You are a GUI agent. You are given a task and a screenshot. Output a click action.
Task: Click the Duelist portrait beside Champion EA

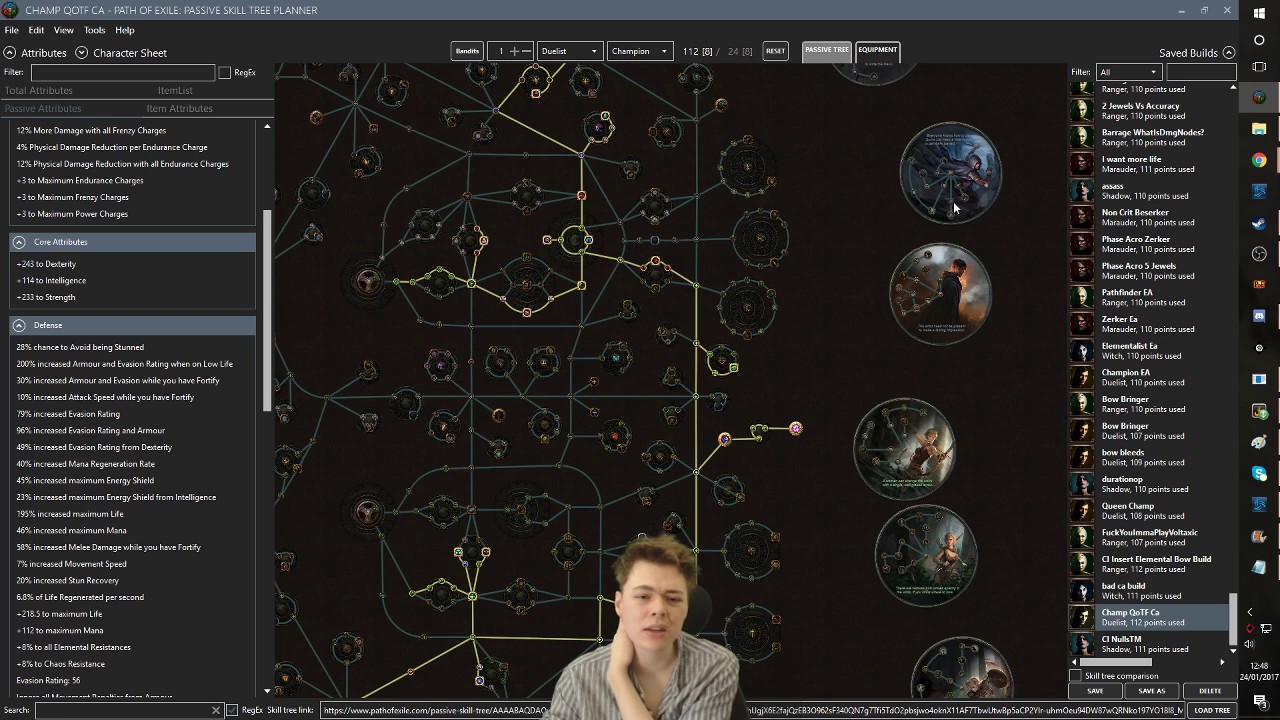[1082, 377]
